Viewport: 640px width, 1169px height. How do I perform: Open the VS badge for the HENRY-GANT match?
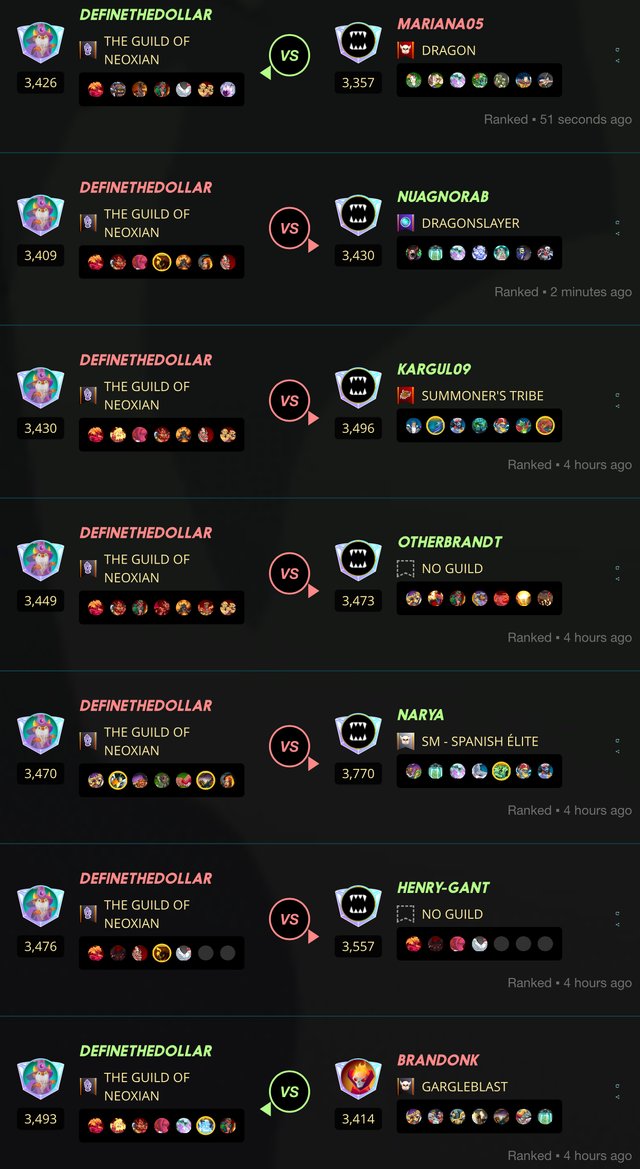pyautogui.click(x=289, y=919)
